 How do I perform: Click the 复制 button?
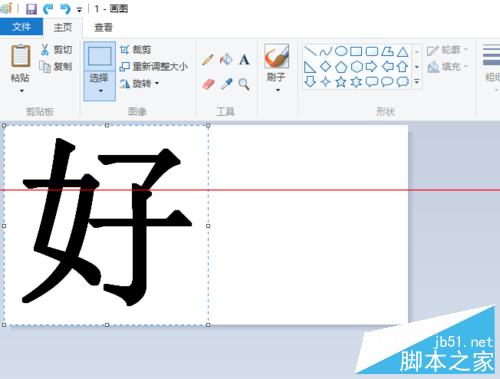click(56, 66)
